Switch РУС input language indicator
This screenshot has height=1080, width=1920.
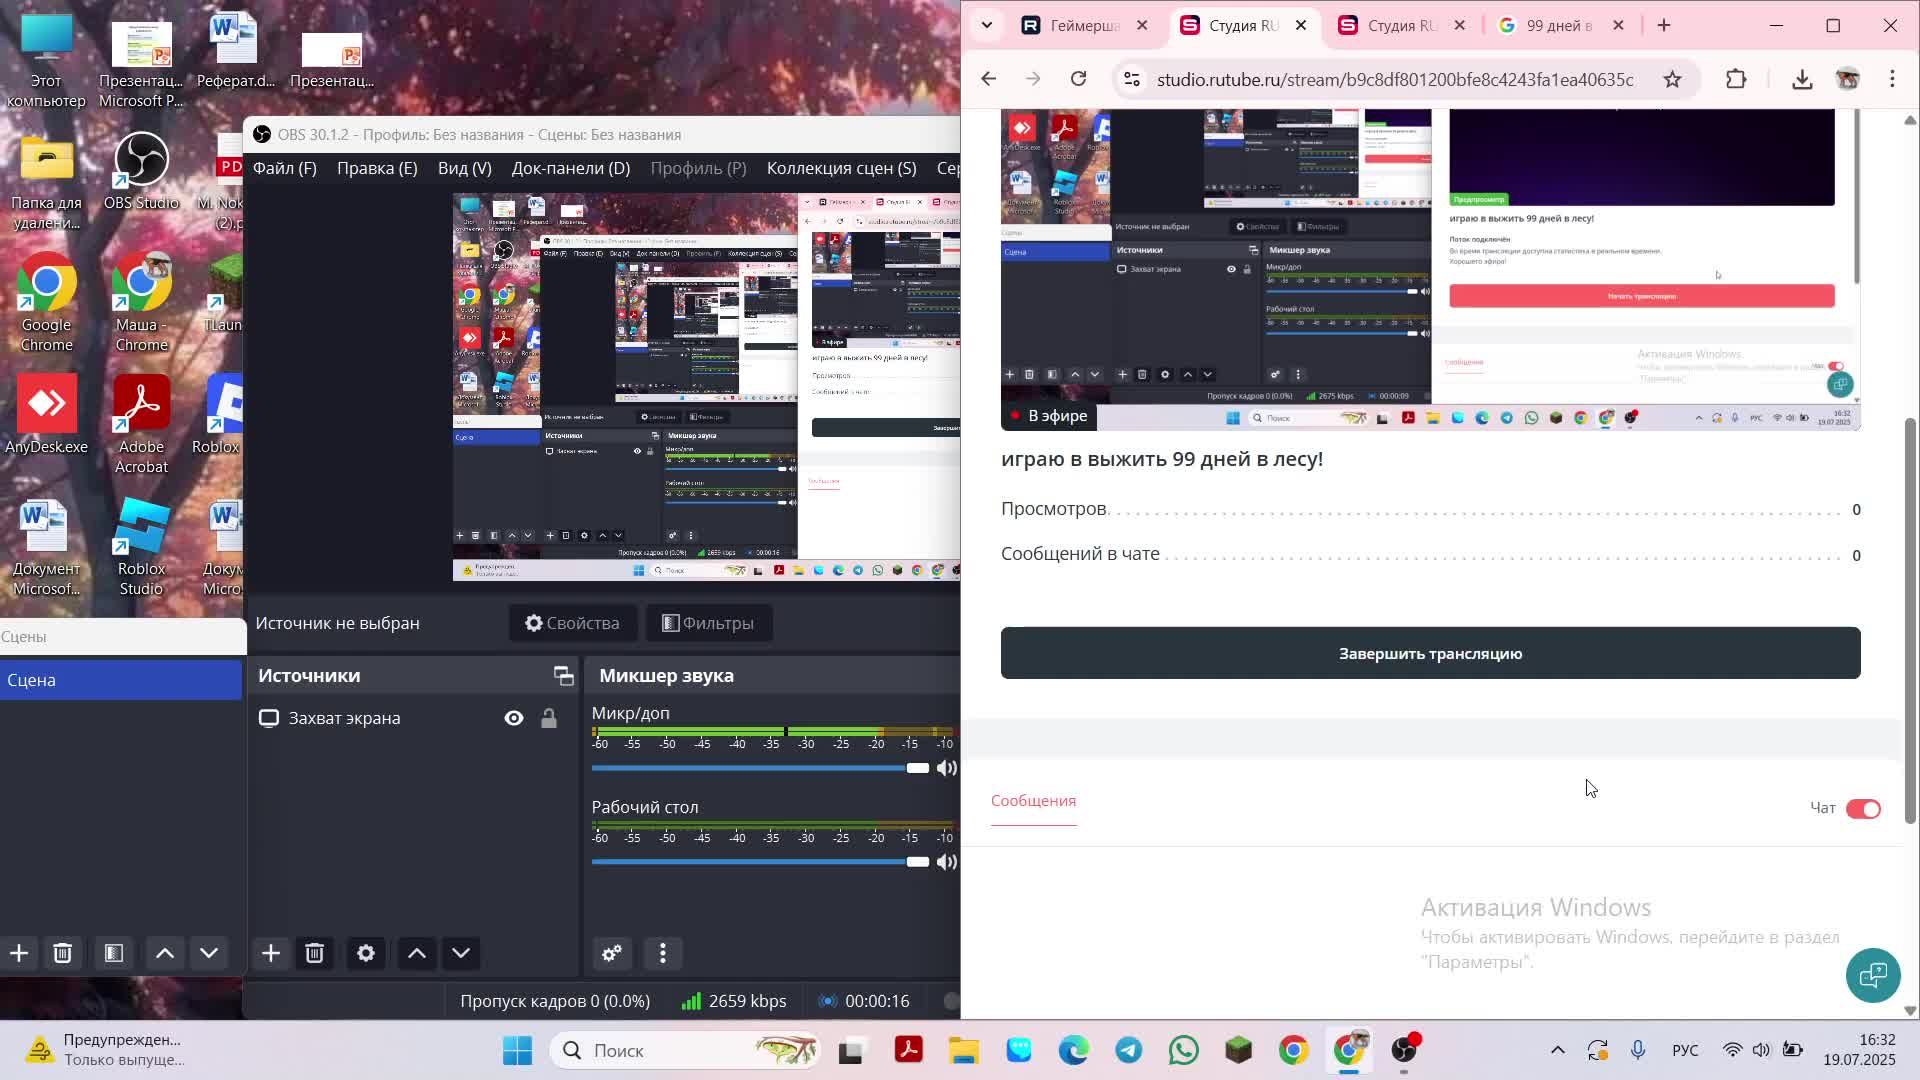[x=1685, y=1050]
